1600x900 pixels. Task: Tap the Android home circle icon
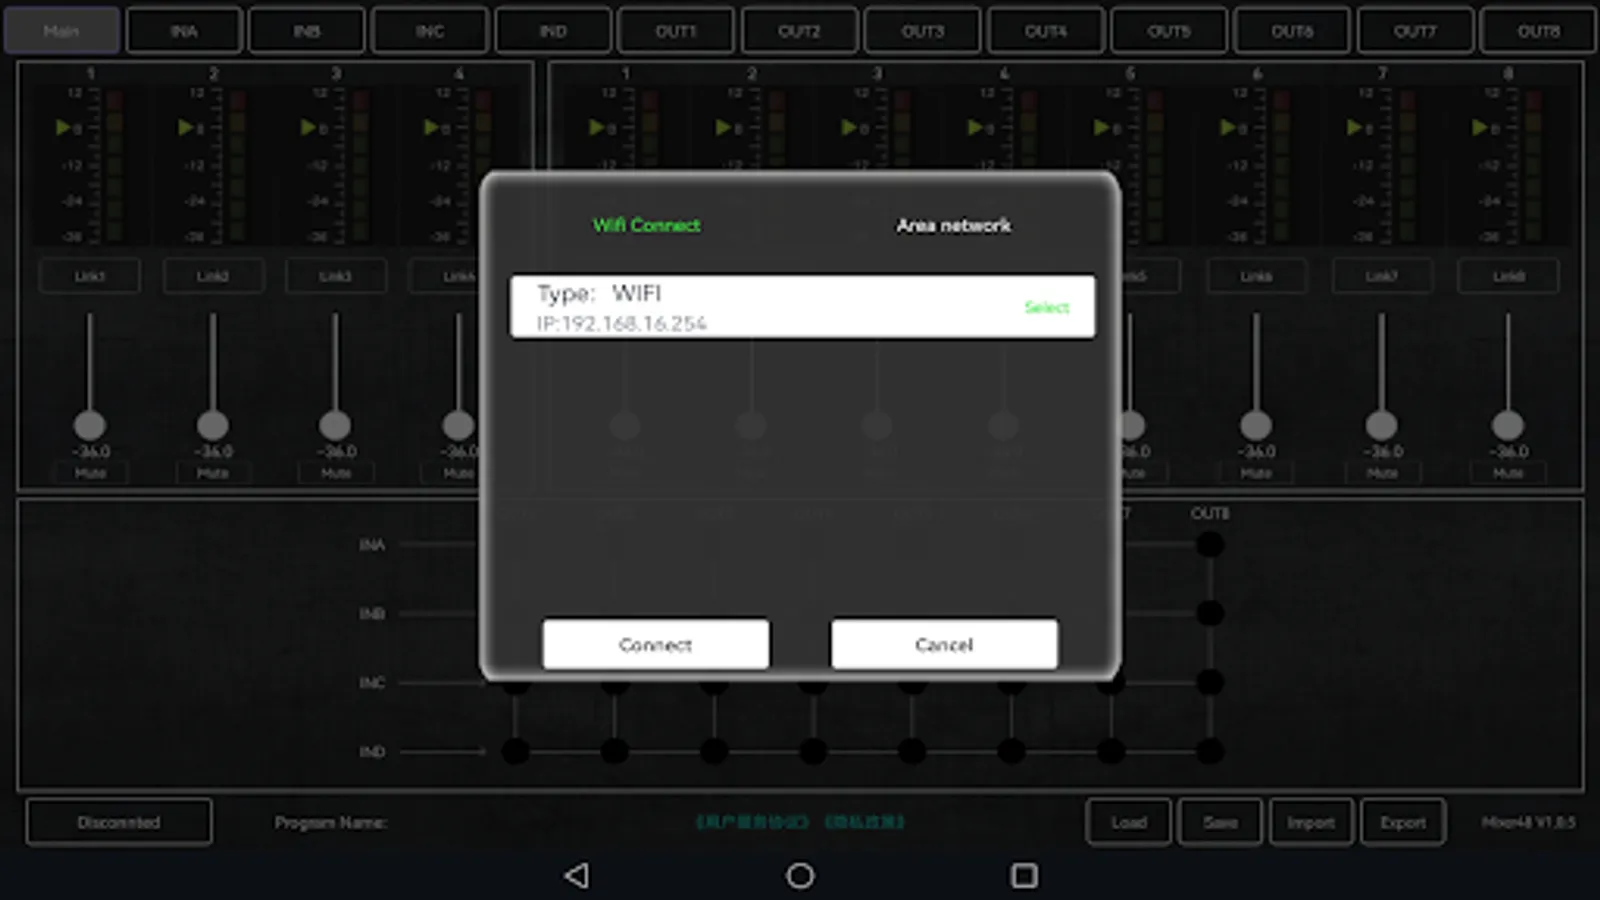coord(800,876)
